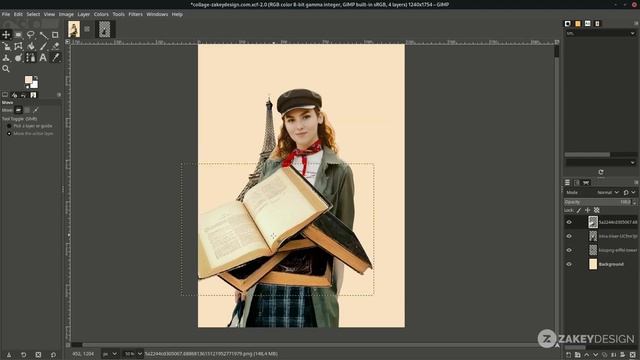Set Move mode to path
This screenshot has height=360, width=640.
click(x=36, y=110)
